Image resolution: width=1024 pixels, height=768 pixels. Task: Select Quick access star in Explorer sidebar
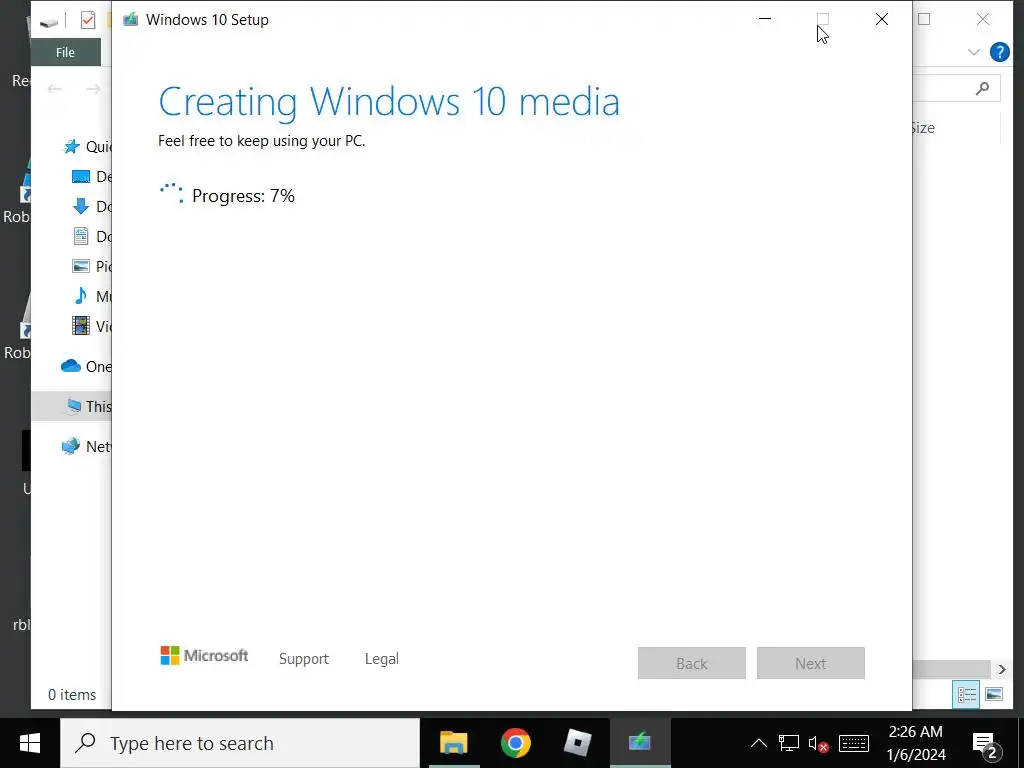coord(71,146)
